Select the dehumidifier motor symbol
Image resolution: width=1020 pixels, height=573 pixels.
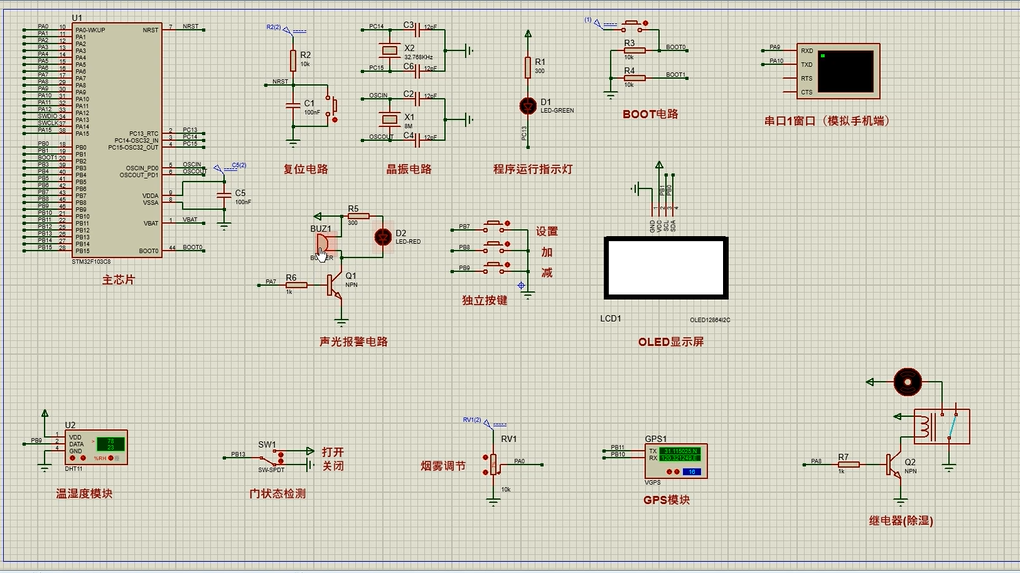tap(907, 381)
